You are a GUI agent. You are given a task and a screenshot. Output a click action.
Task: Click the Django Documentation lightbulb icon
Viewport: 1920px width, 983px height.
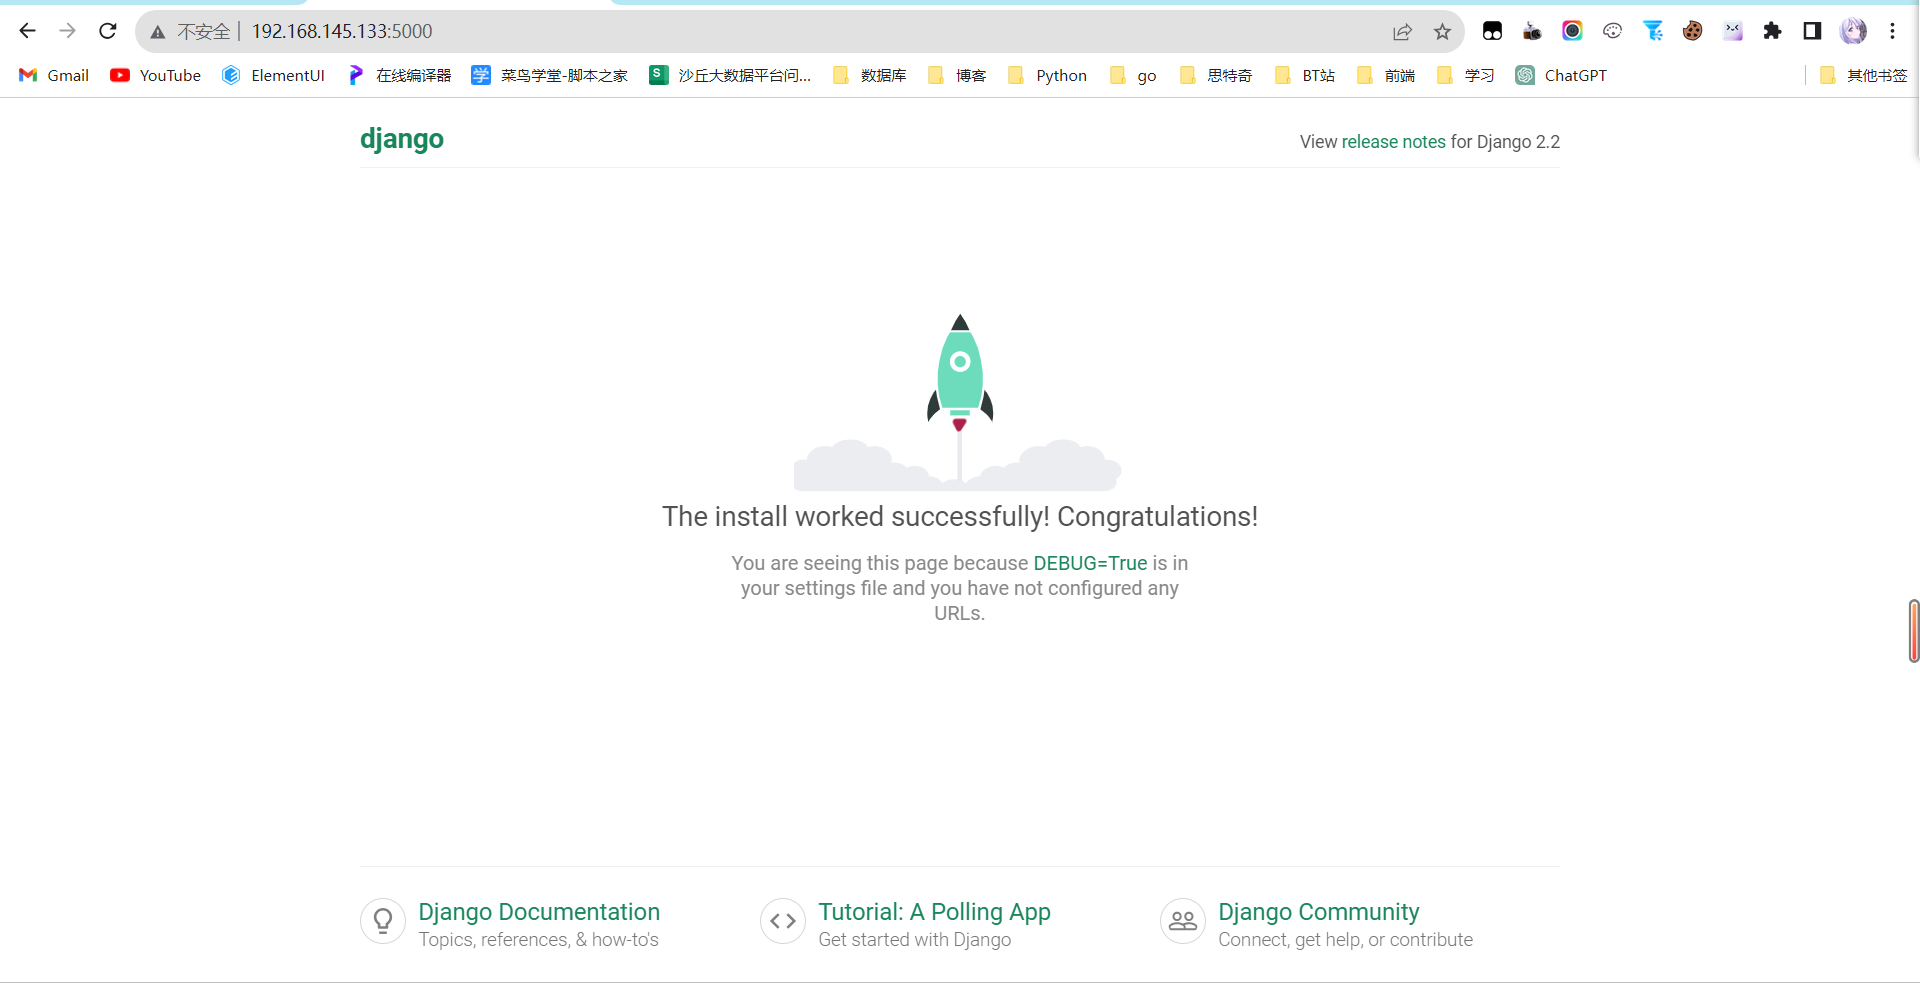(x=383, y=921)
